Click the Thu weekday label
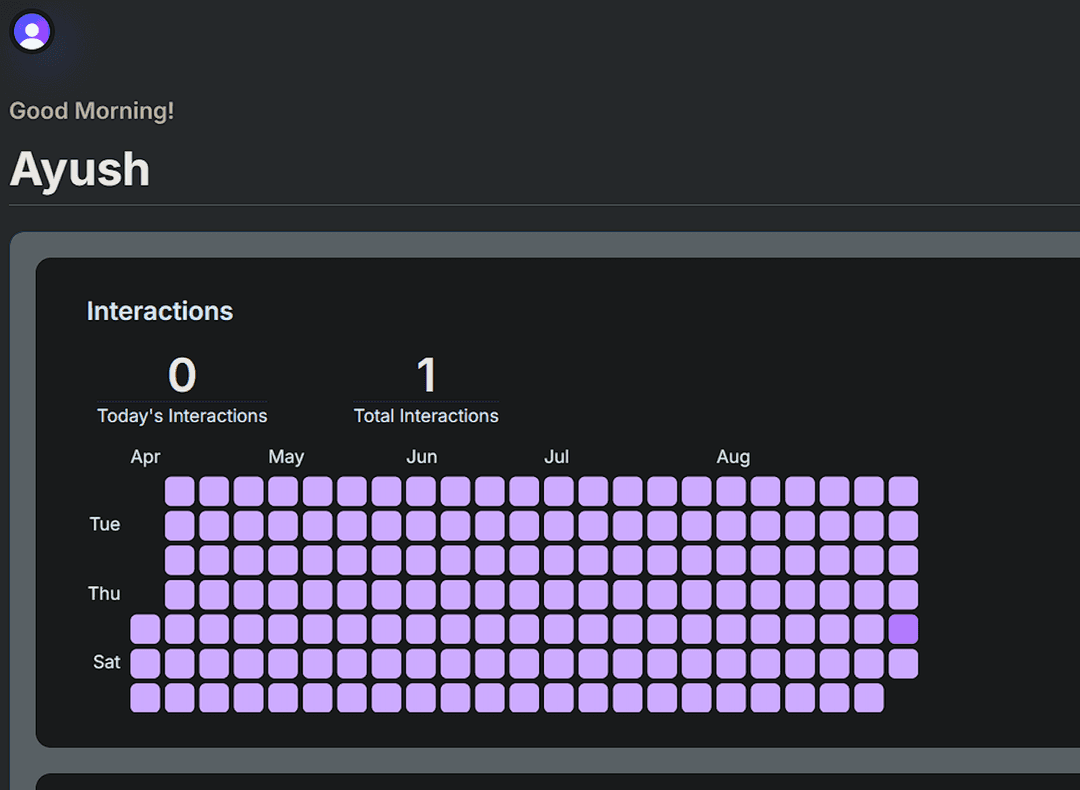Image resolution: width=1080 pixels, height=790 pixels. tap(104, 593)
